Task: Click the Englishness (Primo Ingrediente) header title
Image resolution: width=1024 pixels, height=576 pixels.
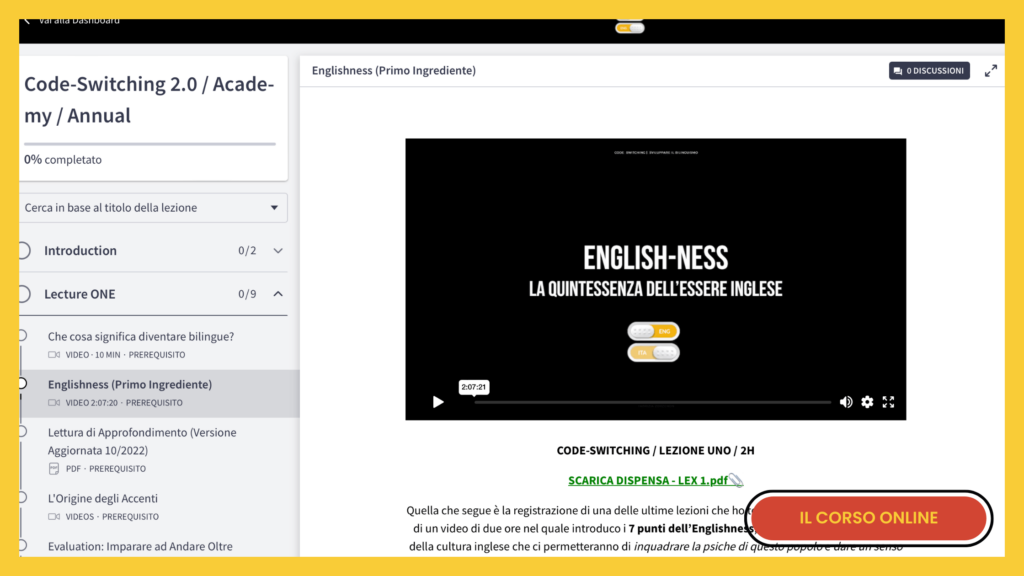Action: (394, 71)
